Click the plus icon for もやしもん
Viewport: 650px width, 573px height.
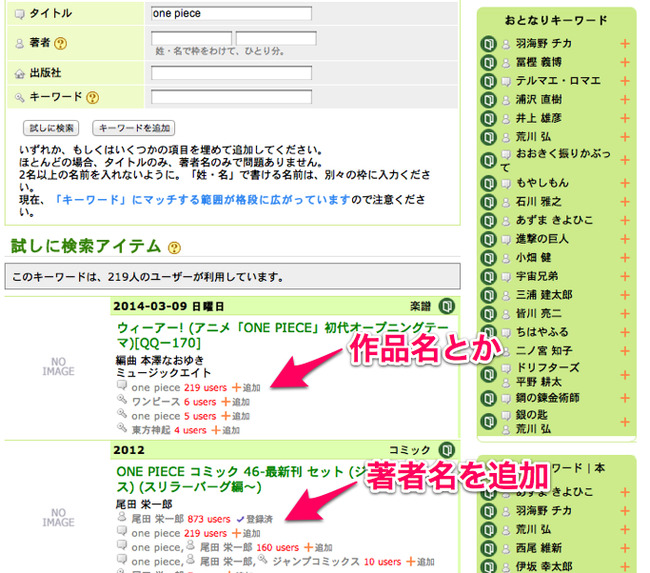click(625, 183)
